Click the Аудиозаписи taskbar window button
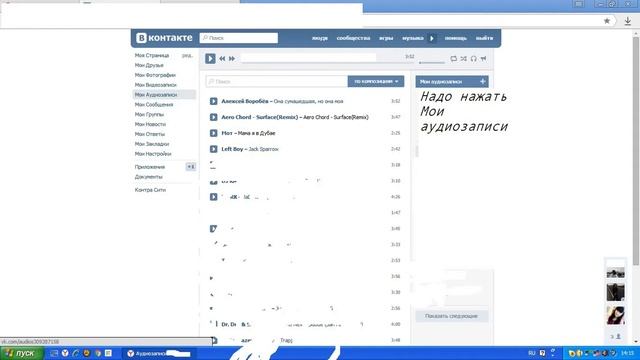 [x=158, y=353]
